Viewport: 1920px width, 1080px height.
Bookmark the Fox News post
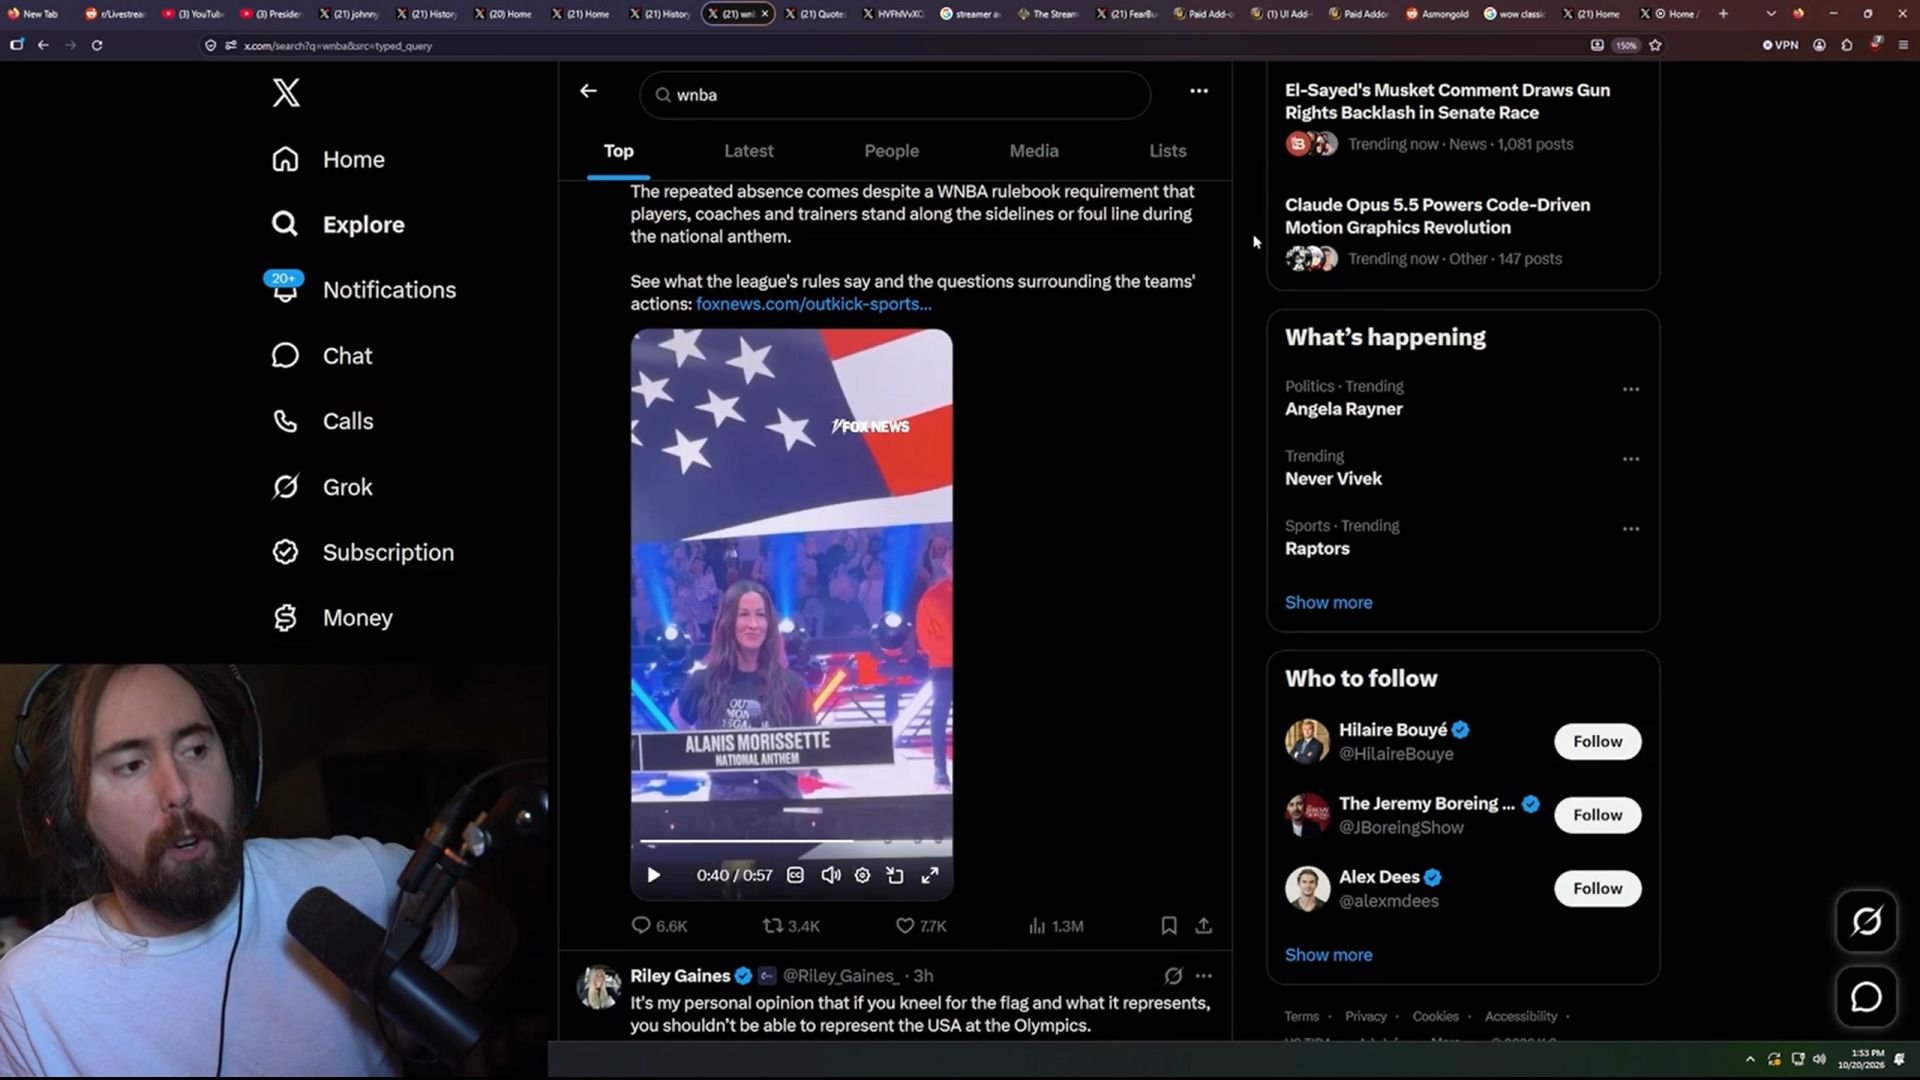tap(1169, 926)
